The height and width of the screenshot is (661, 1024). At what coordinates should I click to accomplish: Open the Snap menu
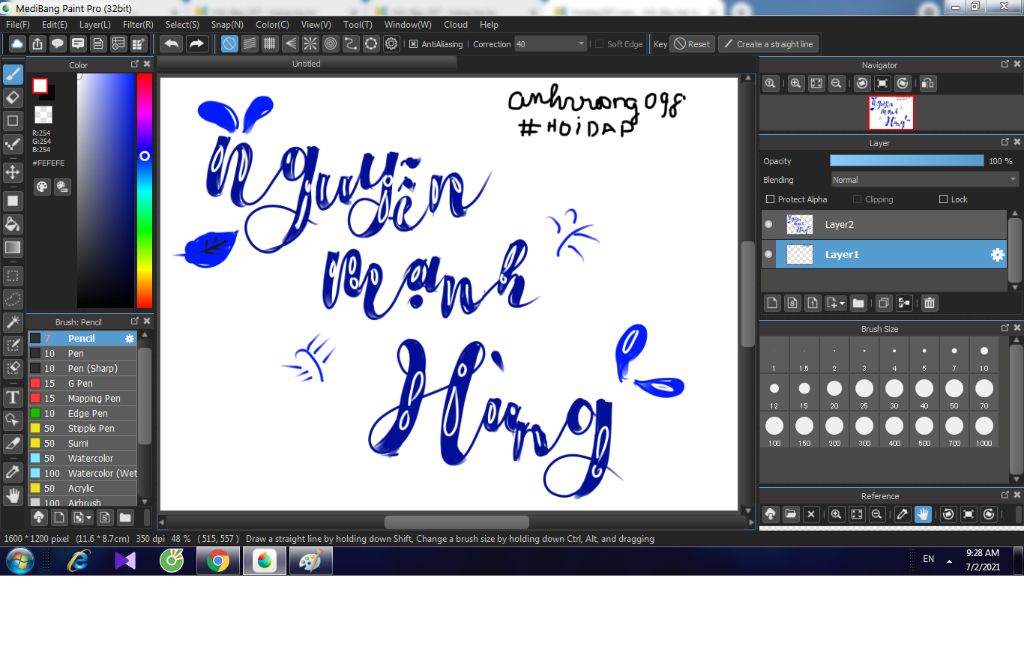[x=227, y=24]
